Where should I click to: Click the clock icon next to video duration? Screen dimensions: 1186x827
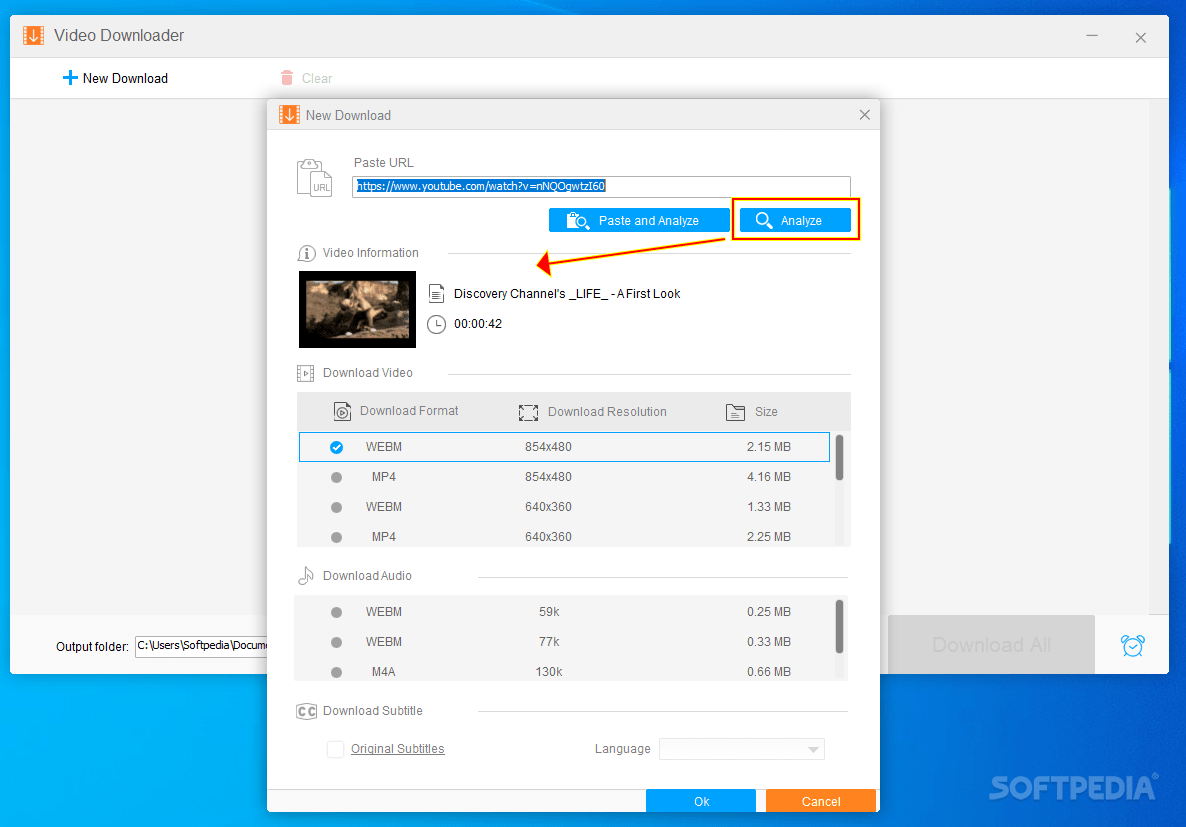(x=436, y=323)
